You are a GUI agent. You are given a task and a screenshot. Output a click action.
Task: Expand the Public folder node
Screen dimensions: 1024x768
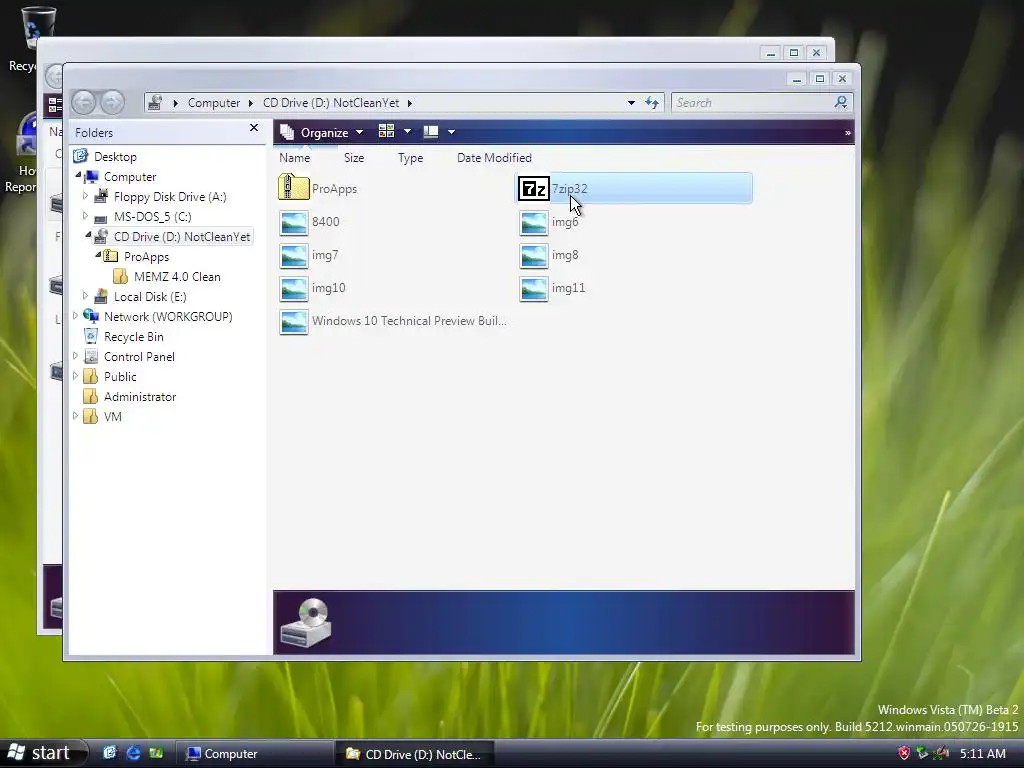tap(75, 376)
